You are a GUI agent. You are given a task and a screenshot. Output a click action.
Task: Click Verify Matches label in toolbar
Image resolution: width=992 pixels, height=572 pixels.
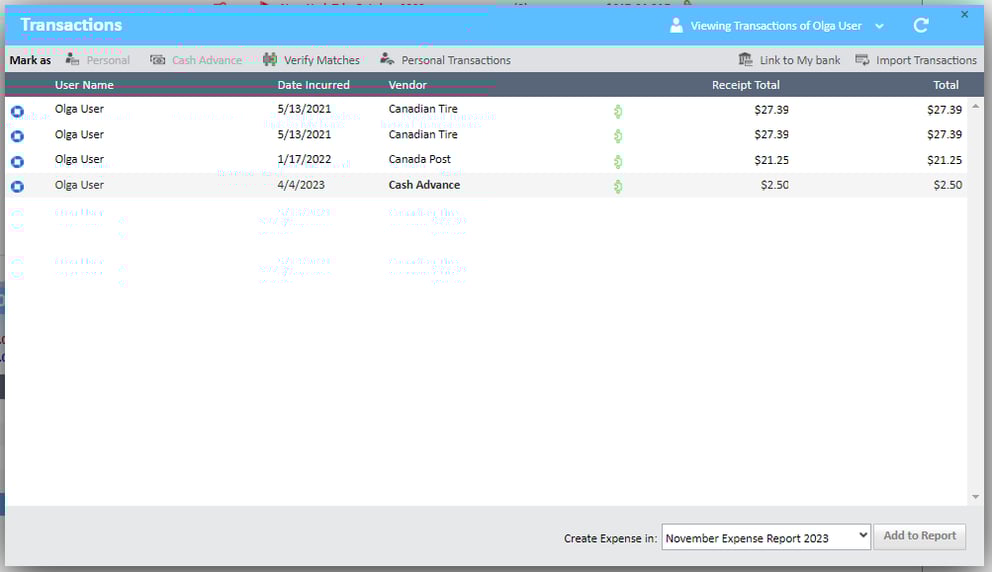click(321, 60)
